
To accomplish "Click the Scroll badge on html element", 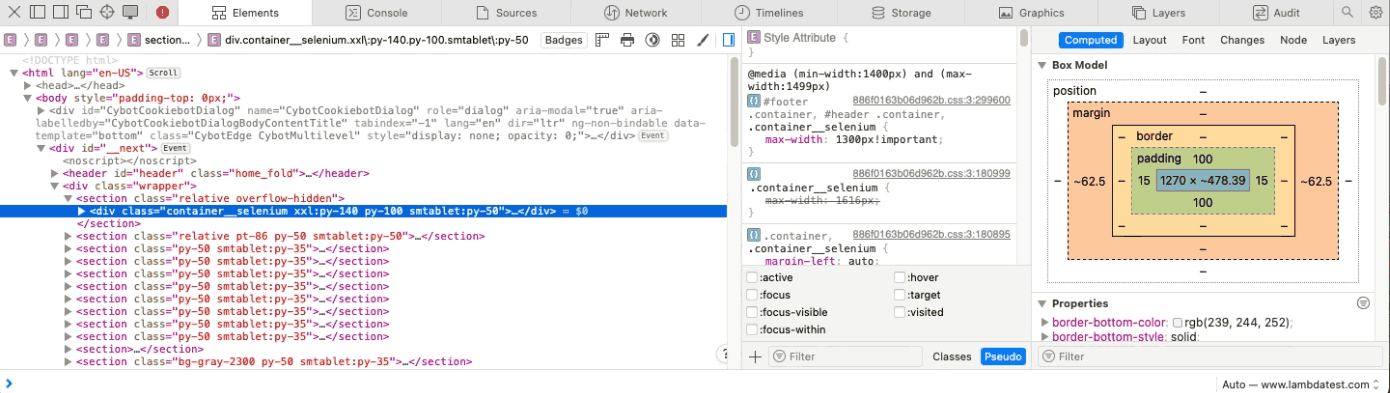I will (163, 73).
